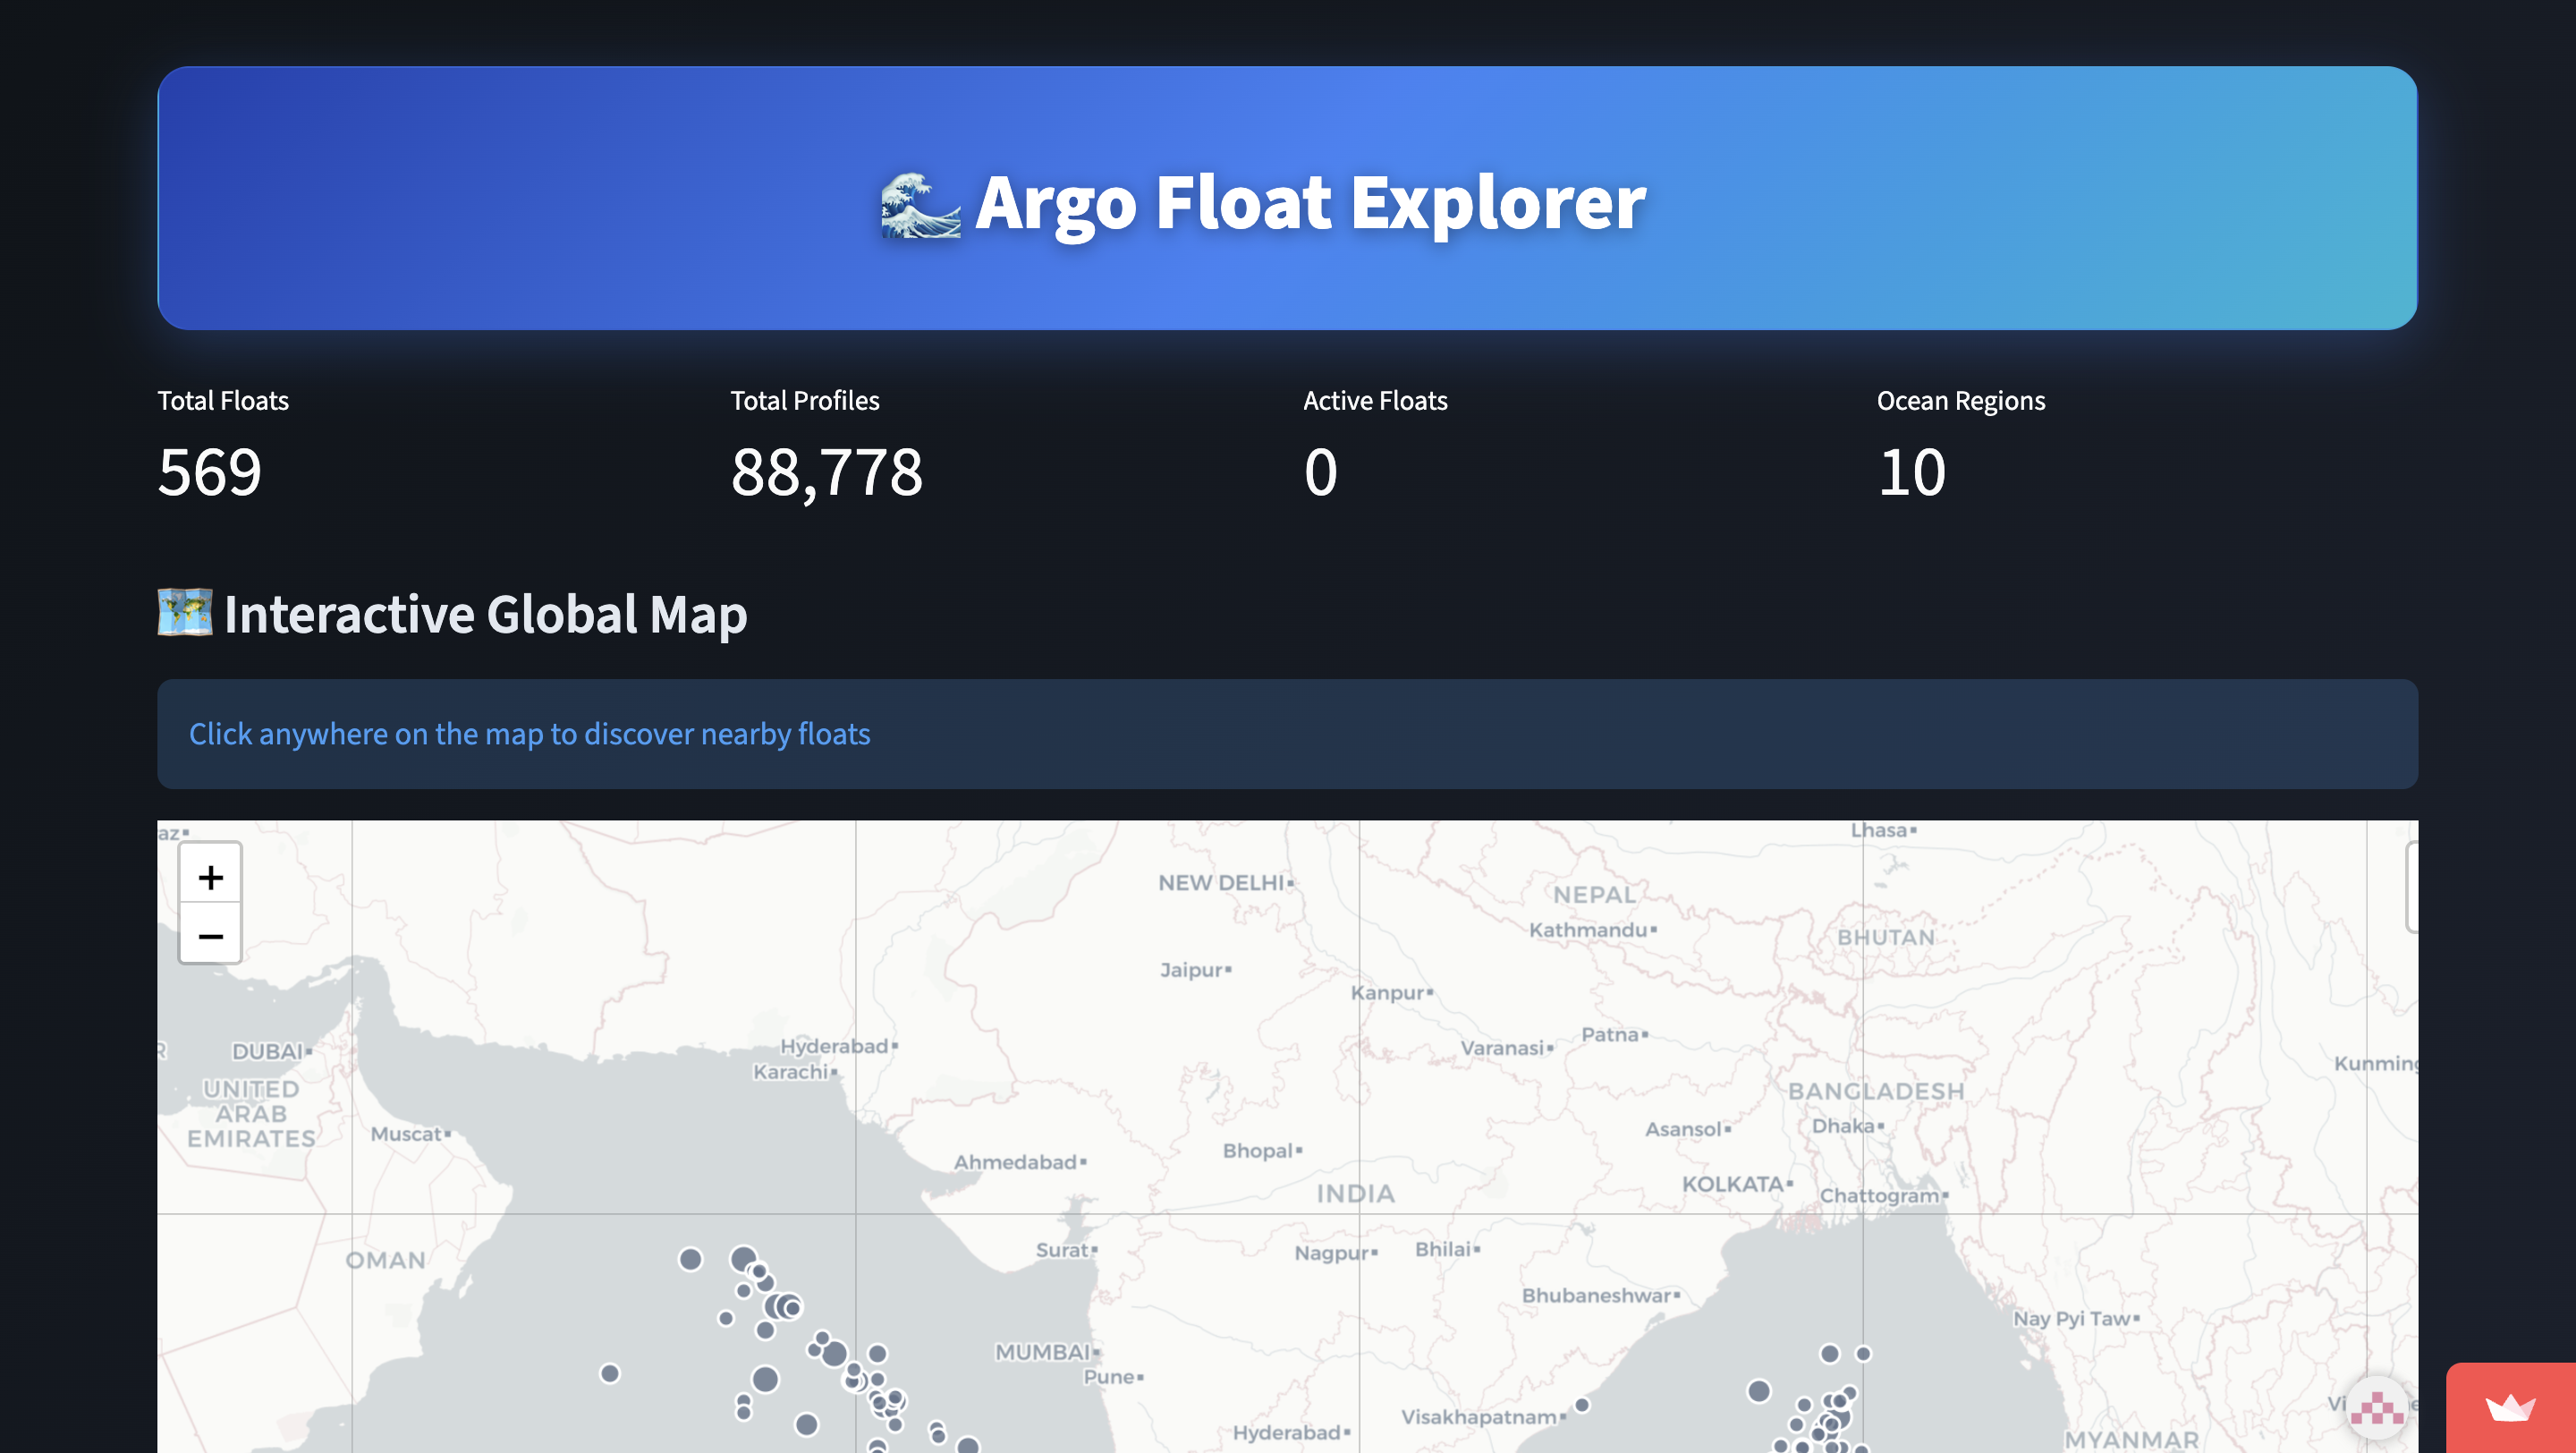This screenshot has width=2576, height=1453.
Task: Zoom in on the map with plus button
Action: [x=210, y=877]
